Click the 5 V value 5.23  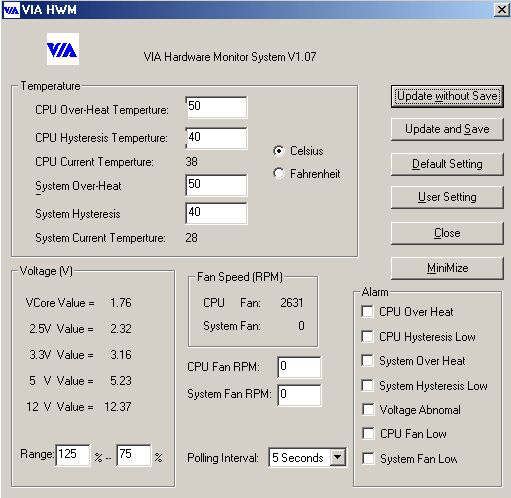[x=121, y=381]
